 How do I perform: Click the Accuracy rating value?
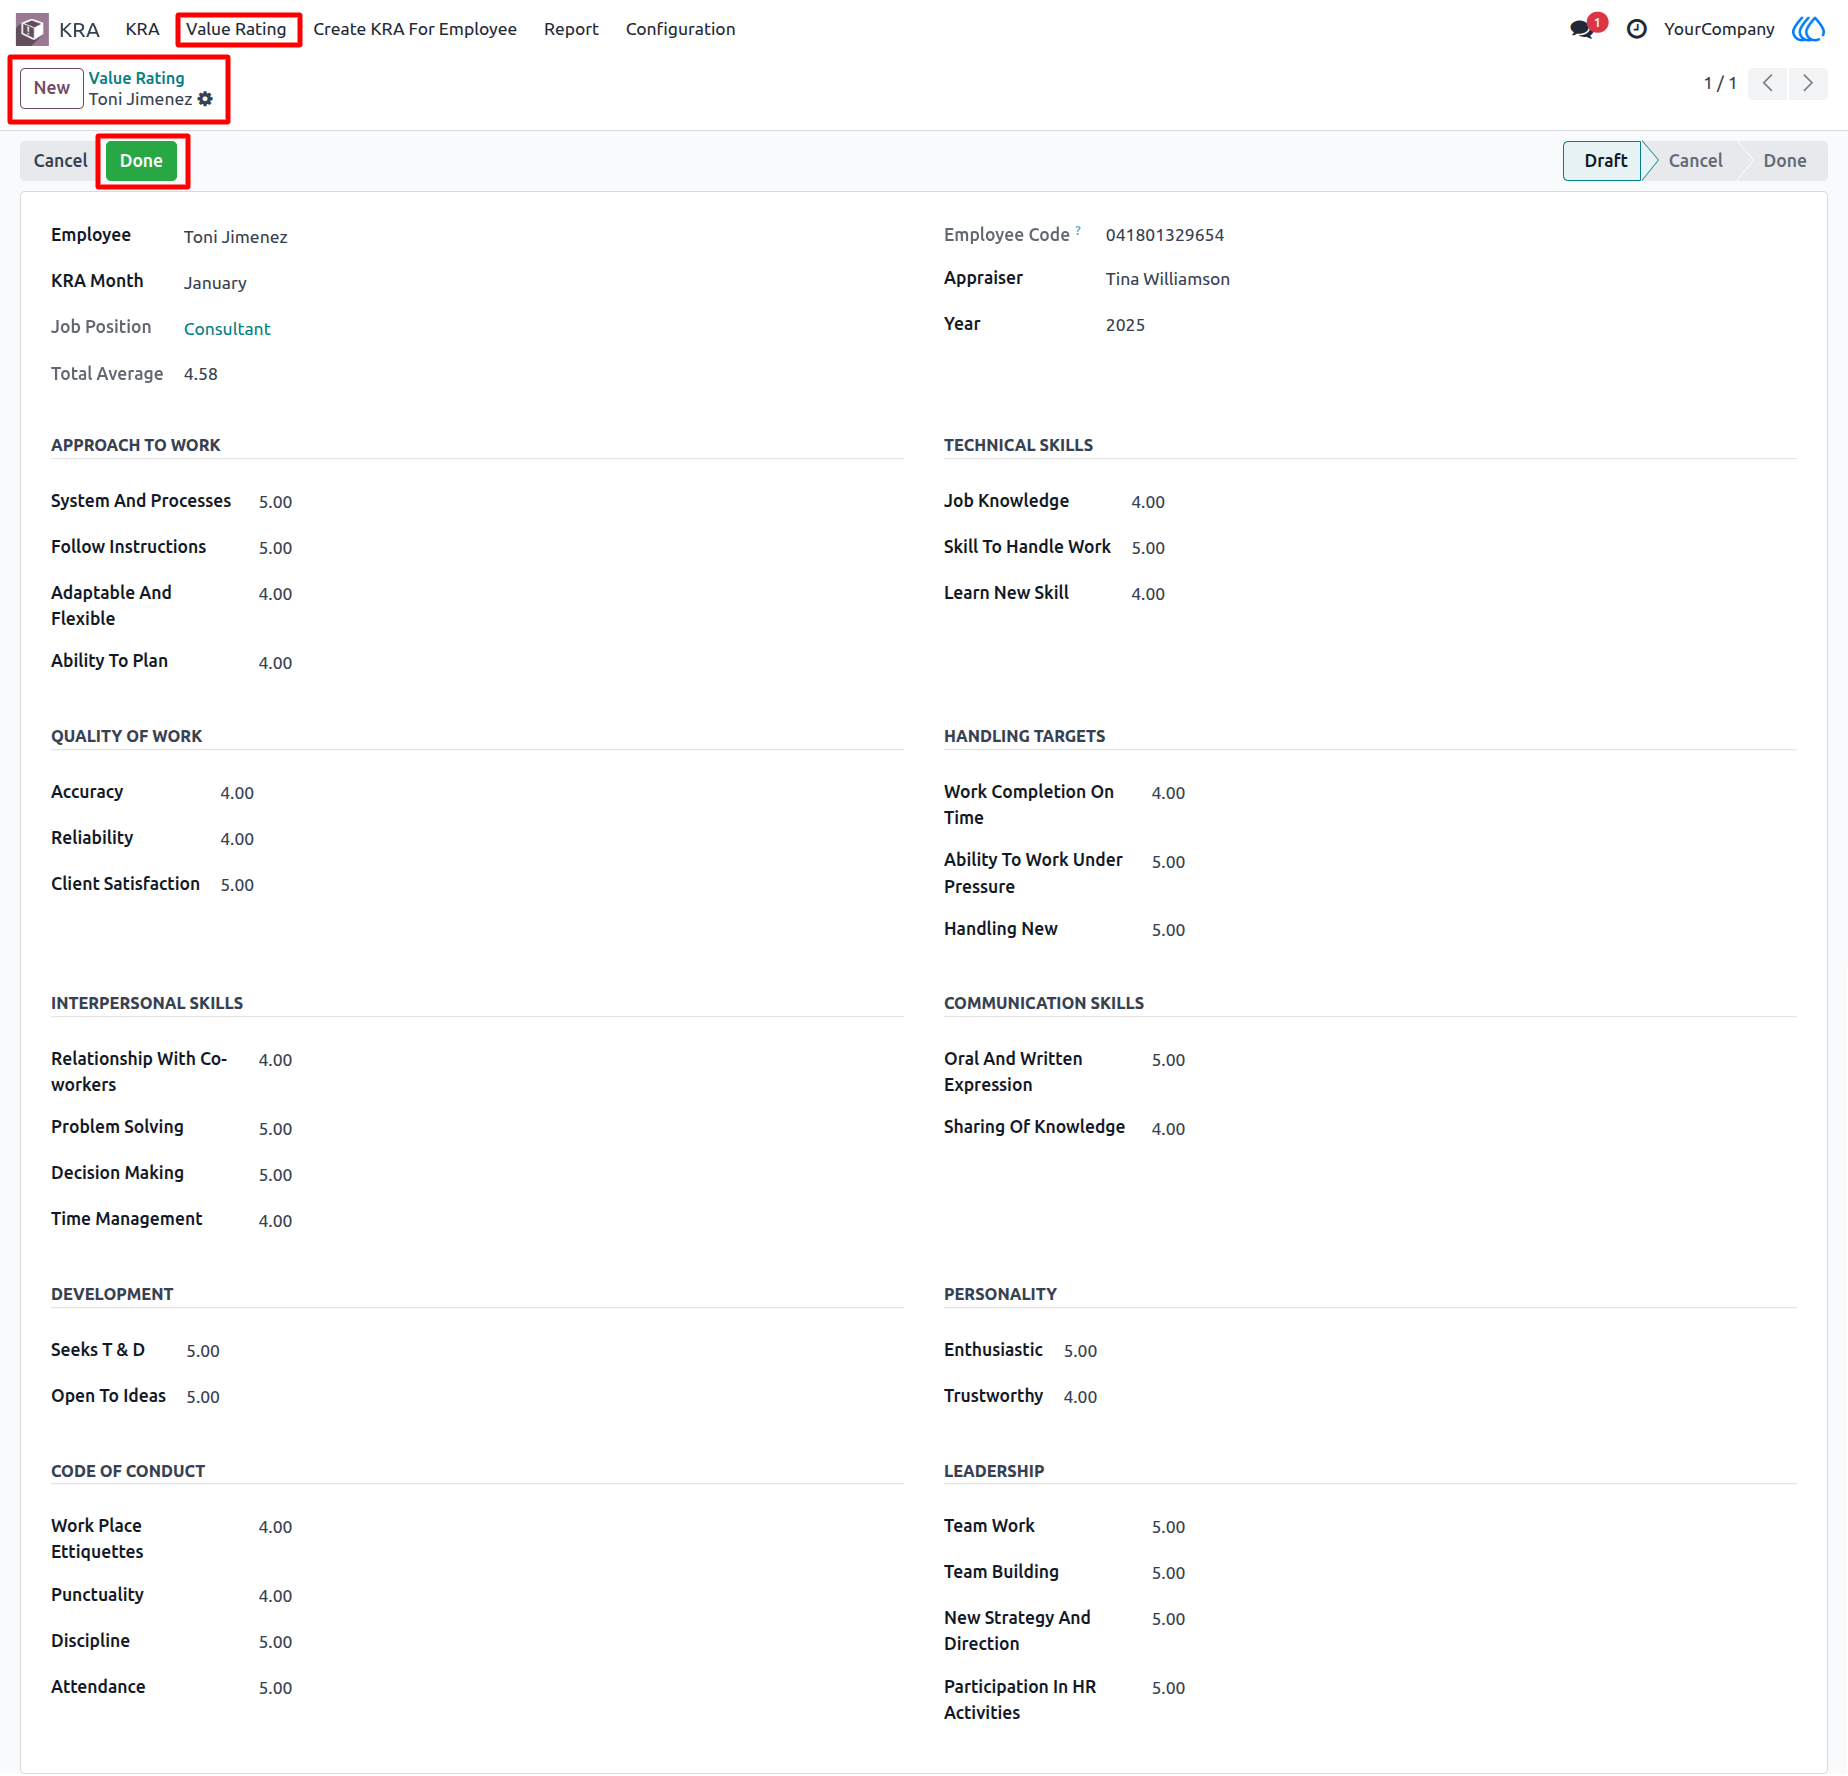(237, 793)
